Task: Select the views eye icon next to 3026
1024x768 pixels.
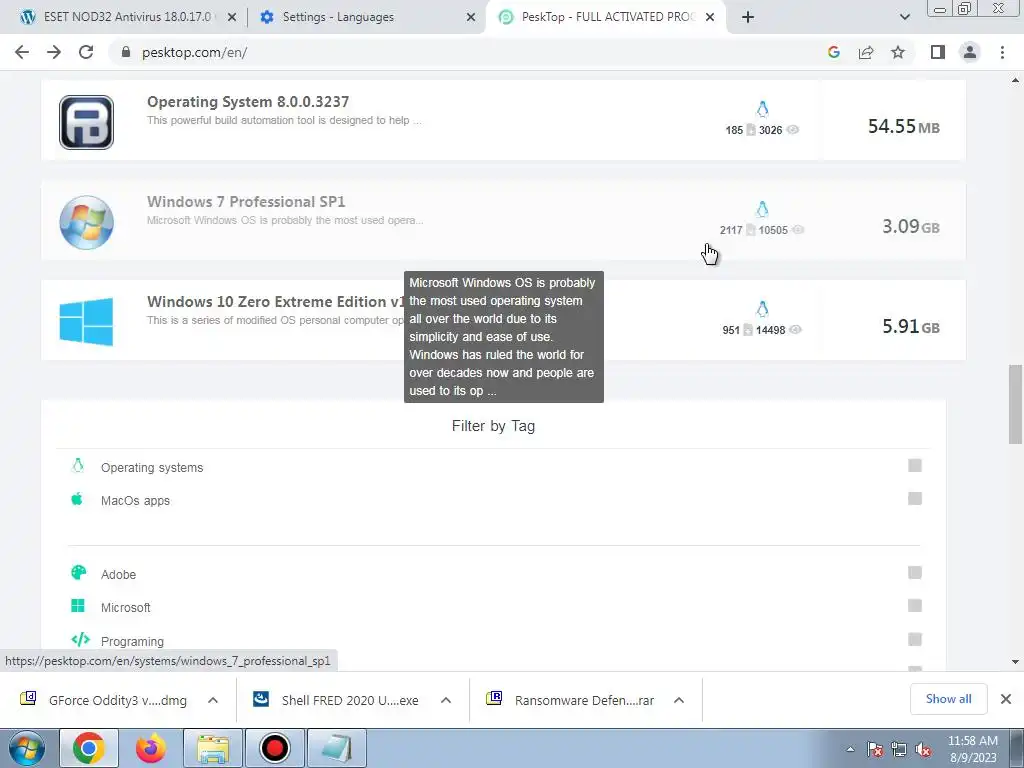Action: (x=792, y=129)
